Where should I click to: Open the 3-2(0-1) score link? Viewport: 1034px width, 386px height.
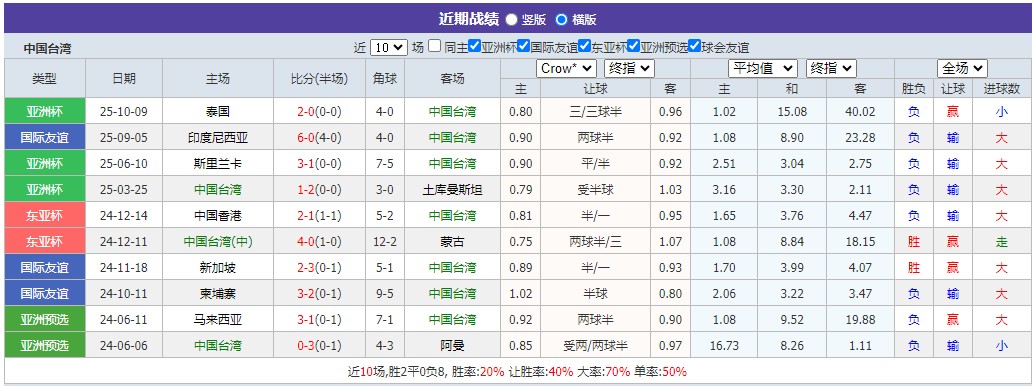pos(320,294)
